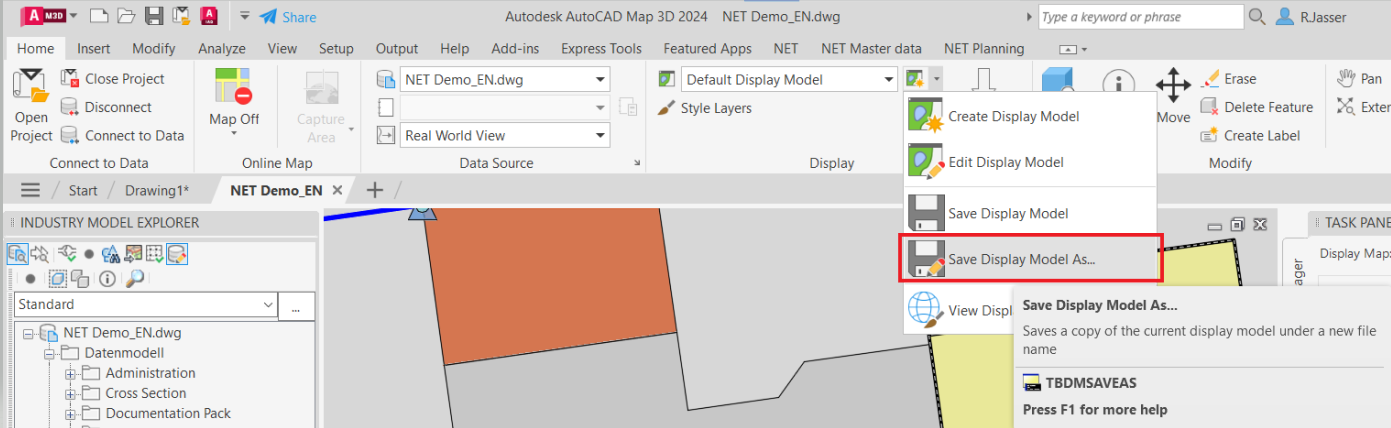Save drawing using the floppy disk icon
Image resolution: width=1391 pixels, height=428 pixels.
click(x=154, y=16)
